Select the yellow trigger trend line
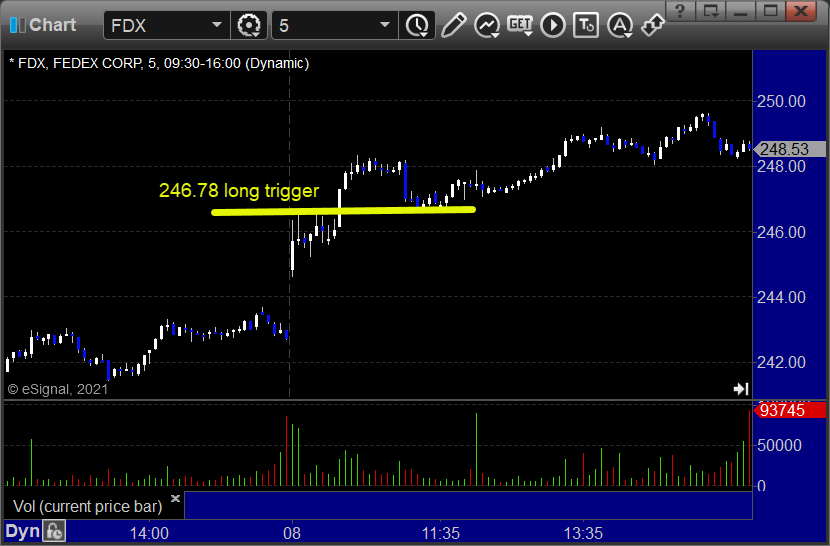 click(343, 211)
